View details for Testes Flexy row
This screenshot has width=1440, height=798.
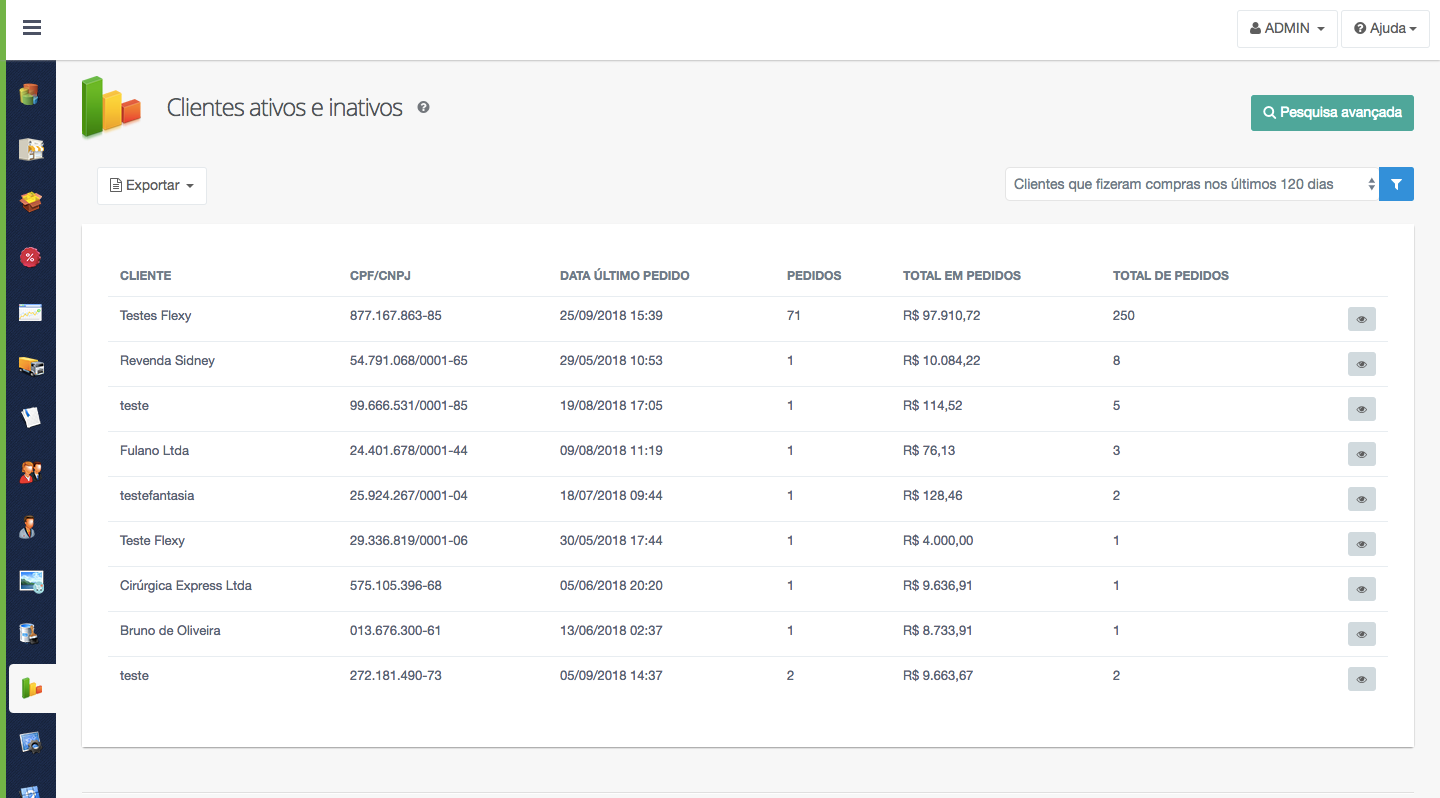tap(1361, 319)
